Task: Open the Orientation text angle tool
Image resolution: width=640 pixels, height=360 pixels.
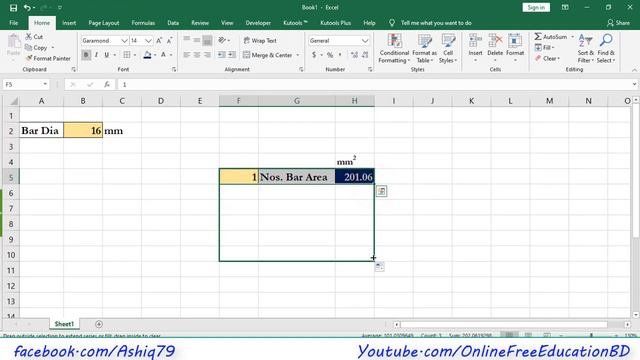Action: coord(222,40)
